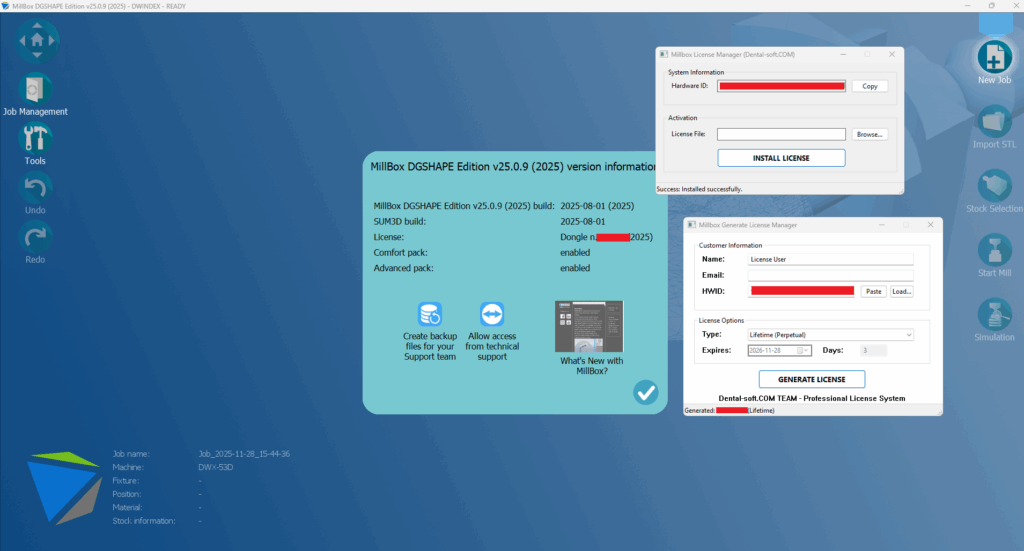
Task: Click the MillBox logo at bottom left
Action: (x=63, y=488)
